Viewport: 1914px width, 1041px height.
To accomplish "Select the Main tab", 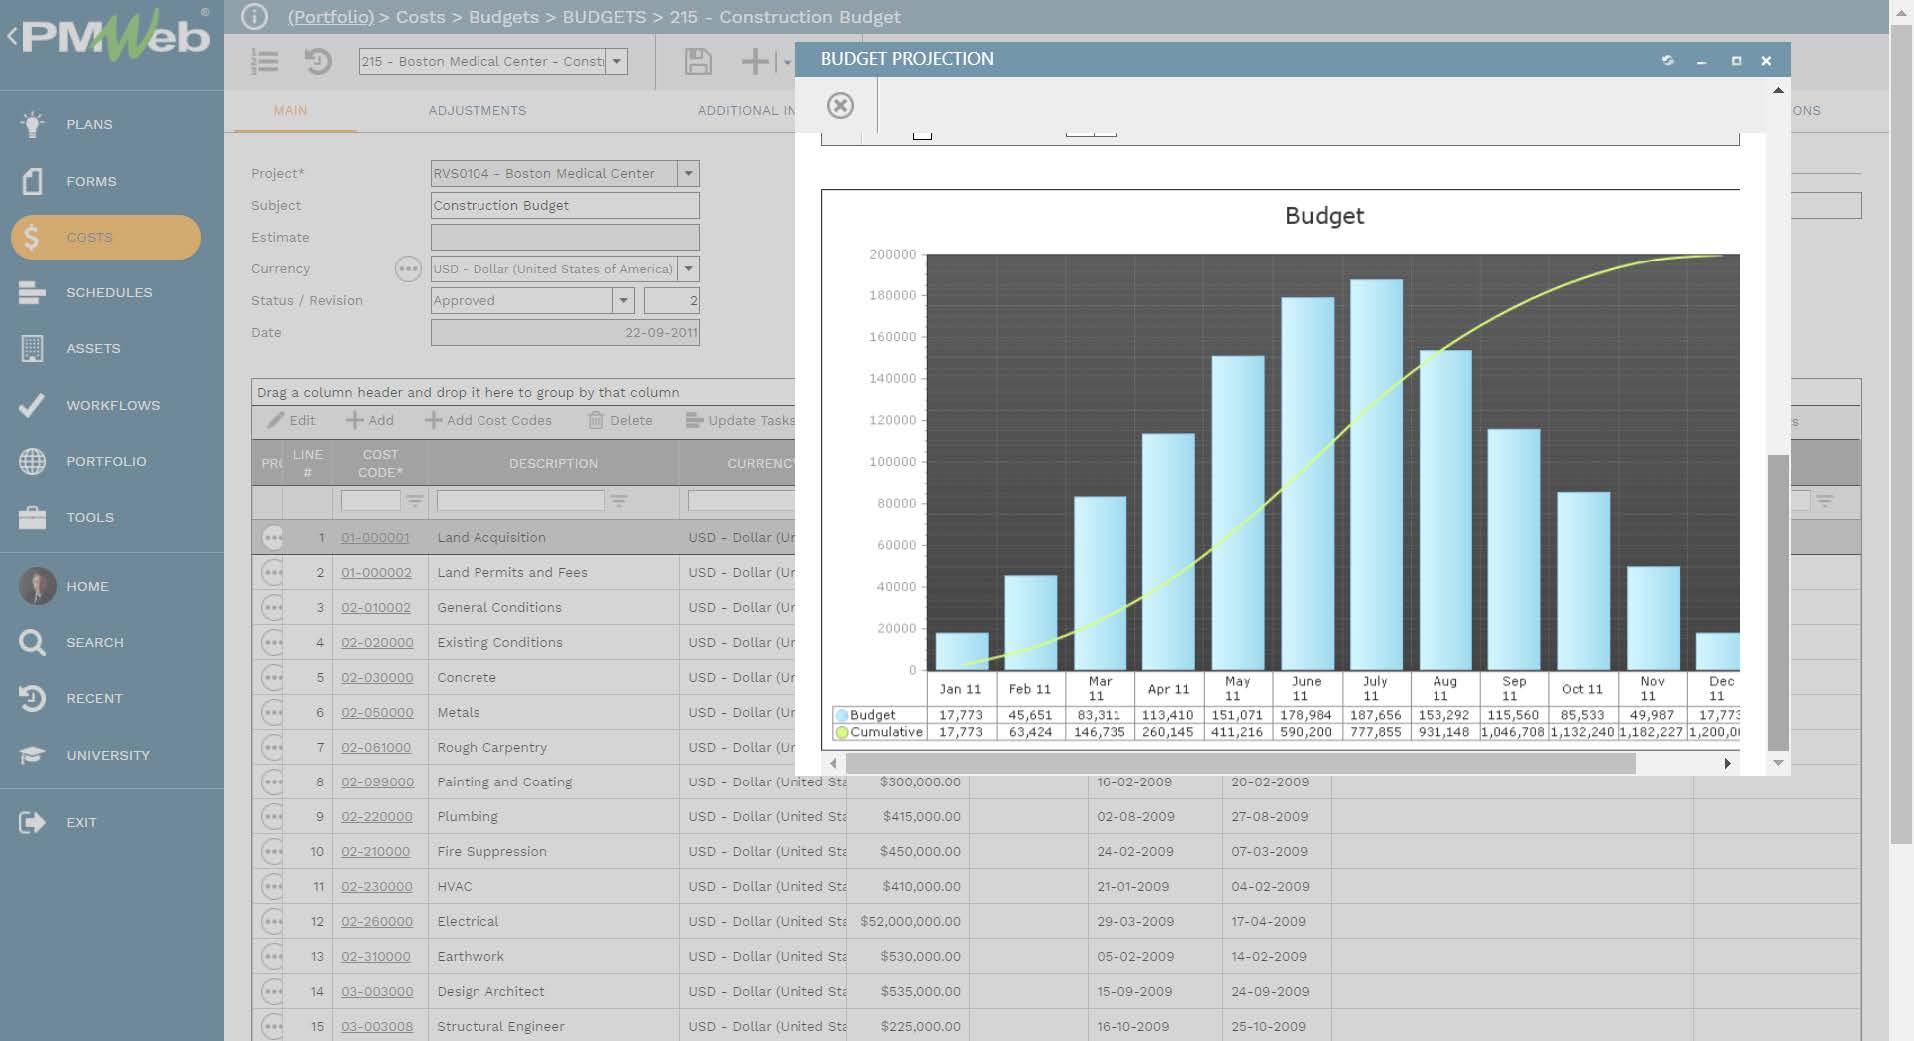I will click(x=290, y=111).
